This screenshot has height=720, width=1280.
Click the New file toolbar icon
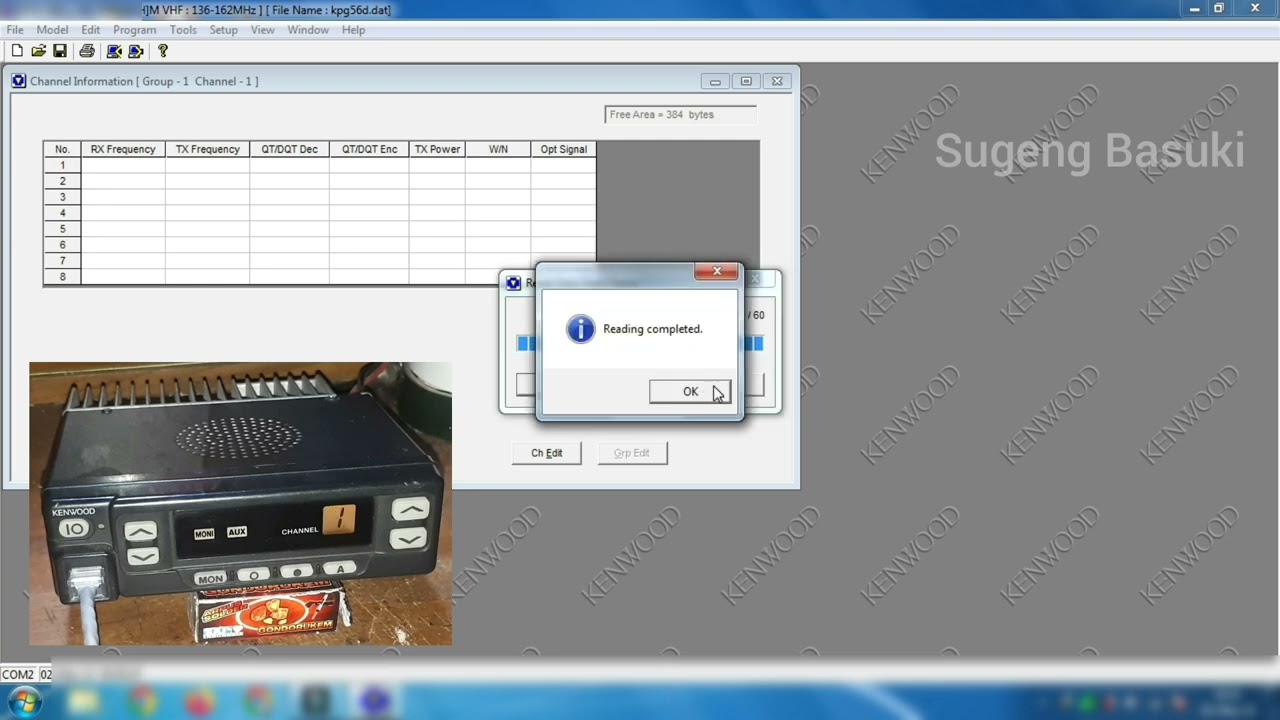[x=17, y=51]
